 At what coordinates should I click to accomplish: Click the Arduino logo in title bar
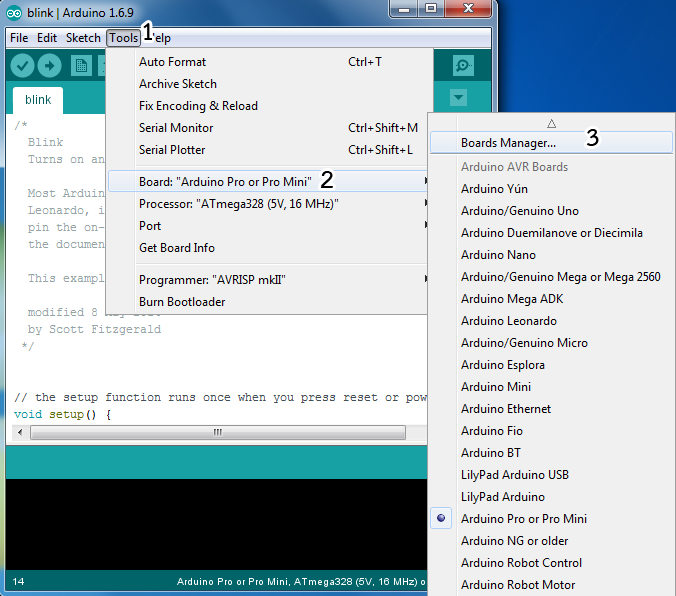point(14,13)
